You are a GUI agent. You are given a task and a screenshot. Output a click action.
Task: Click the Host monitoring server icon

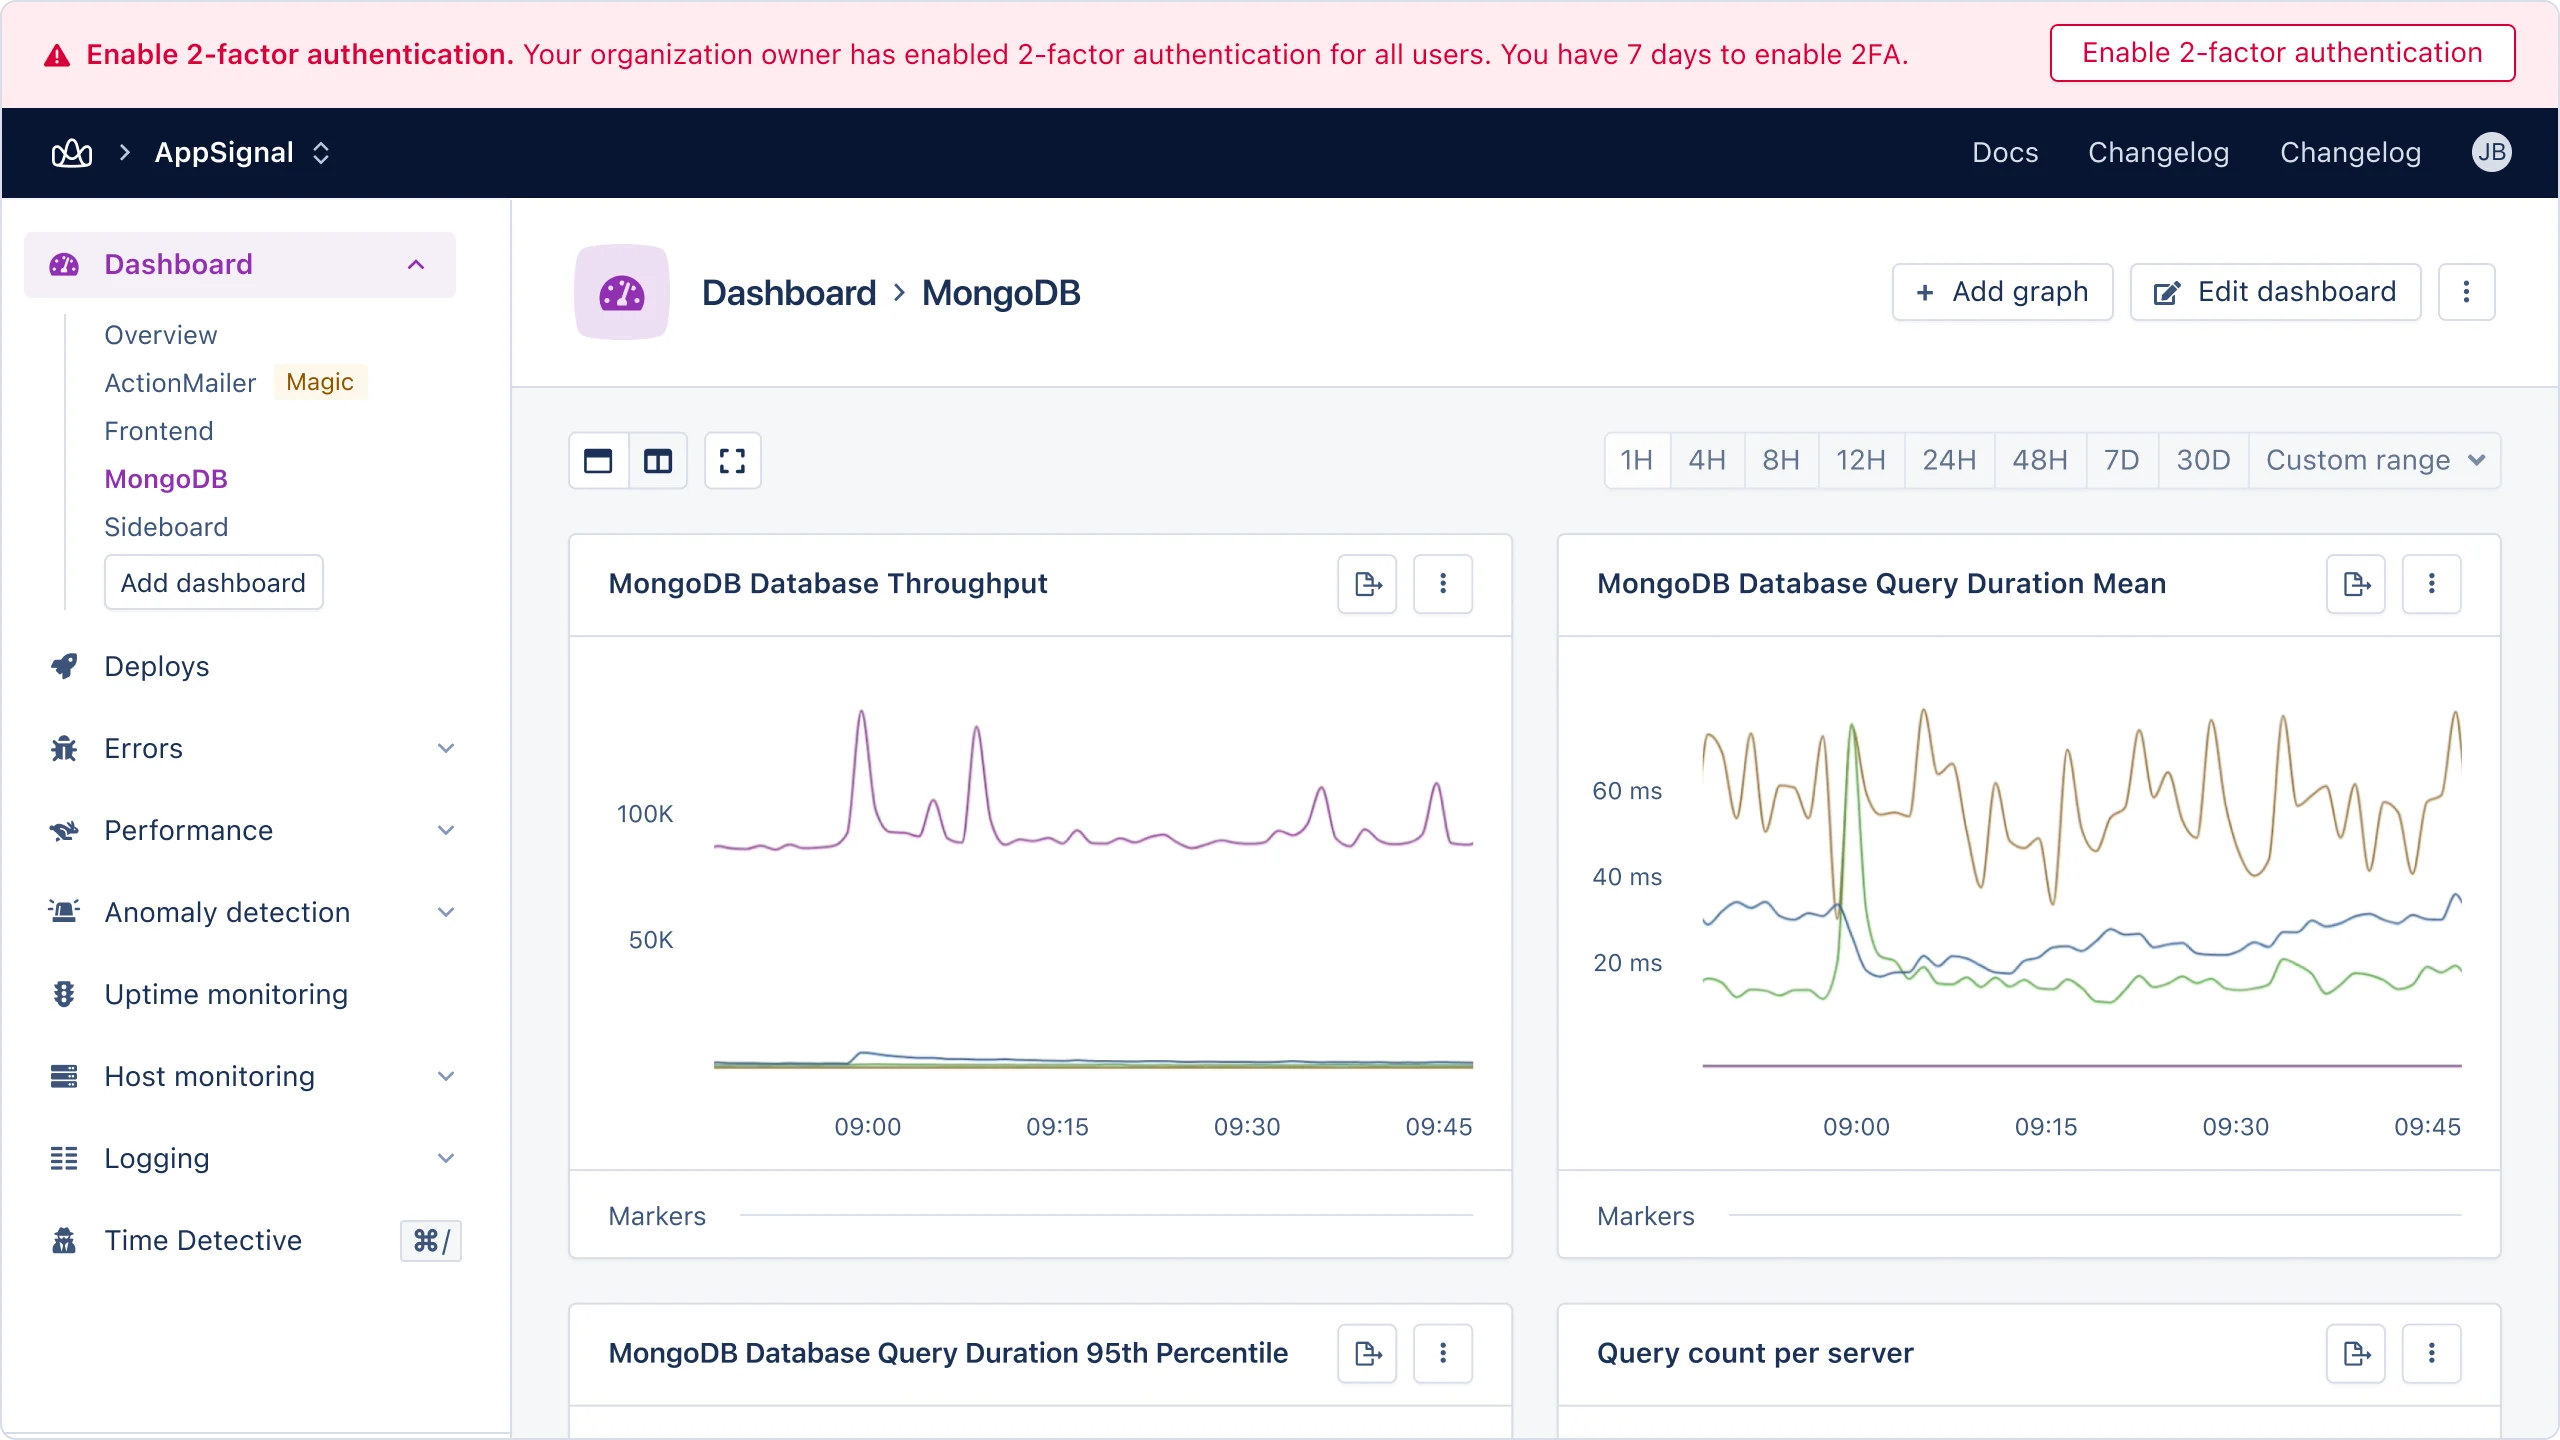click(x=64, y=1076)
